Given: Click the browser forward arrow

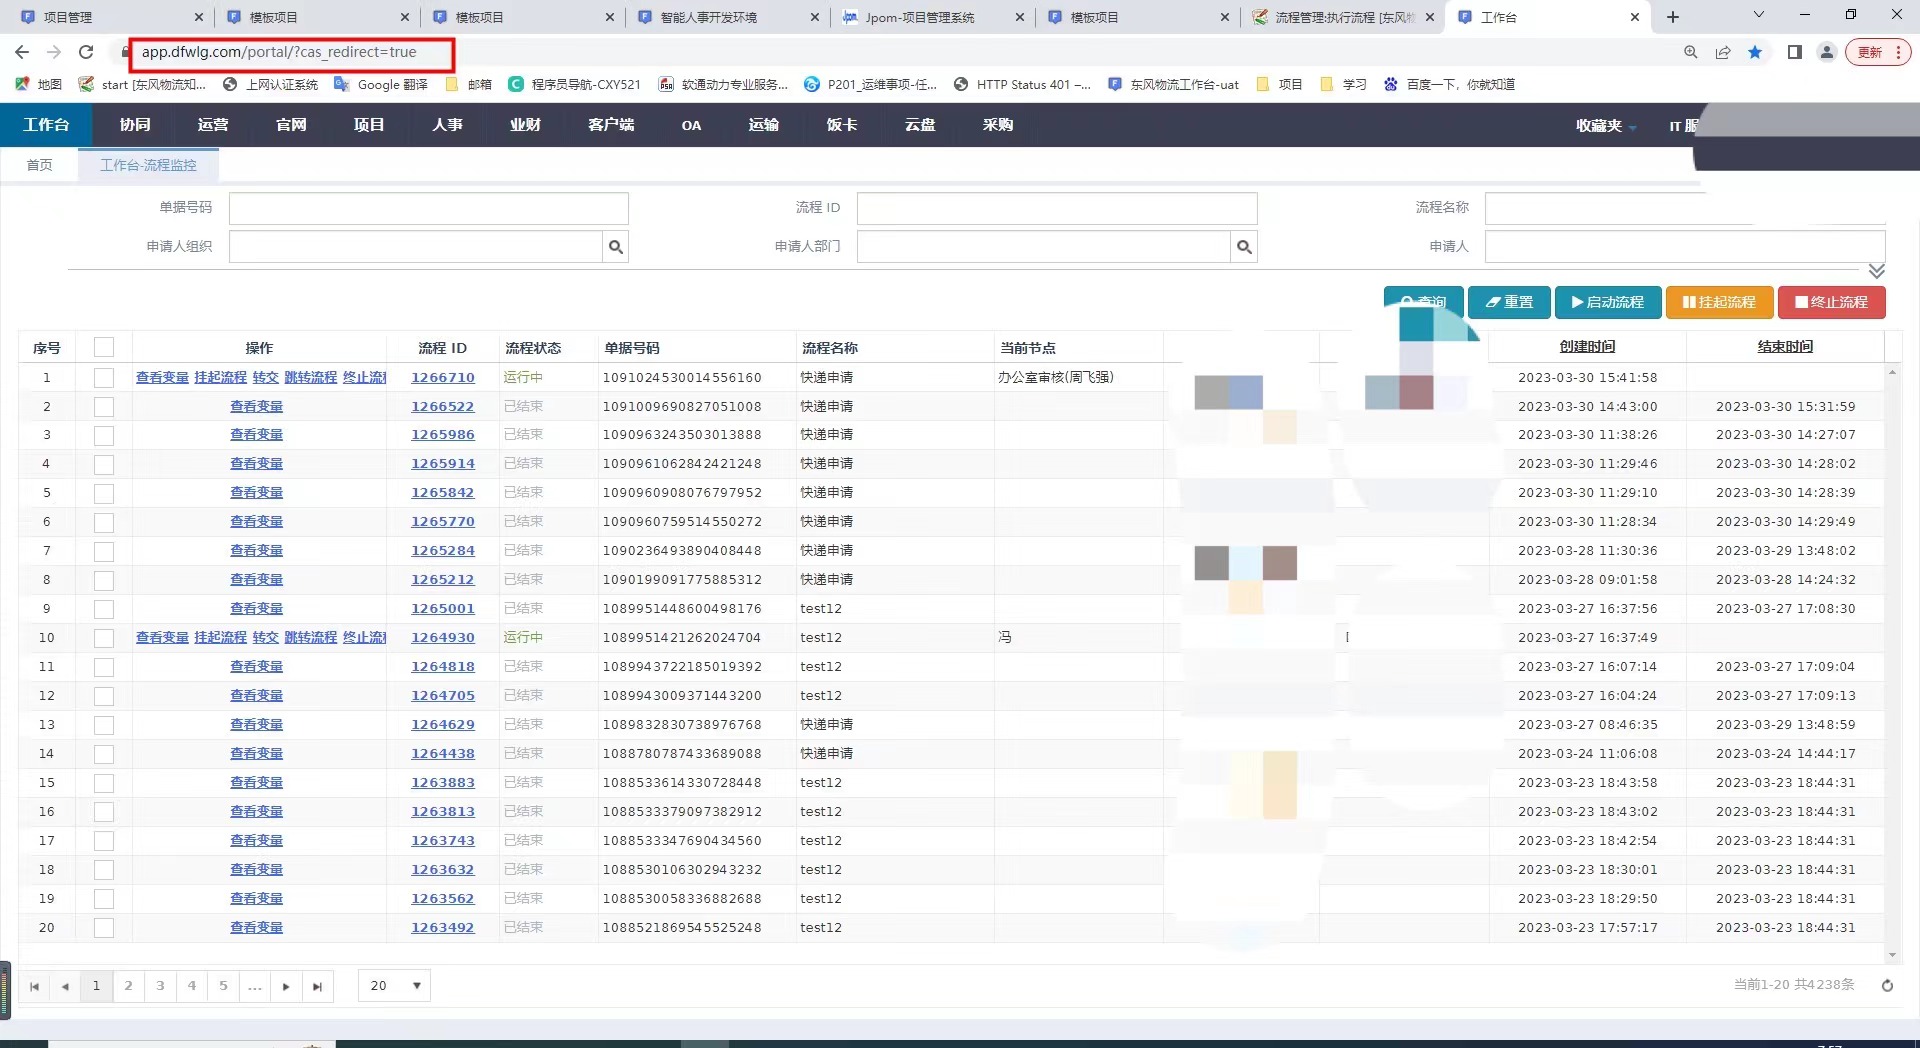Looking at the screenshot, I should [54, 52].
